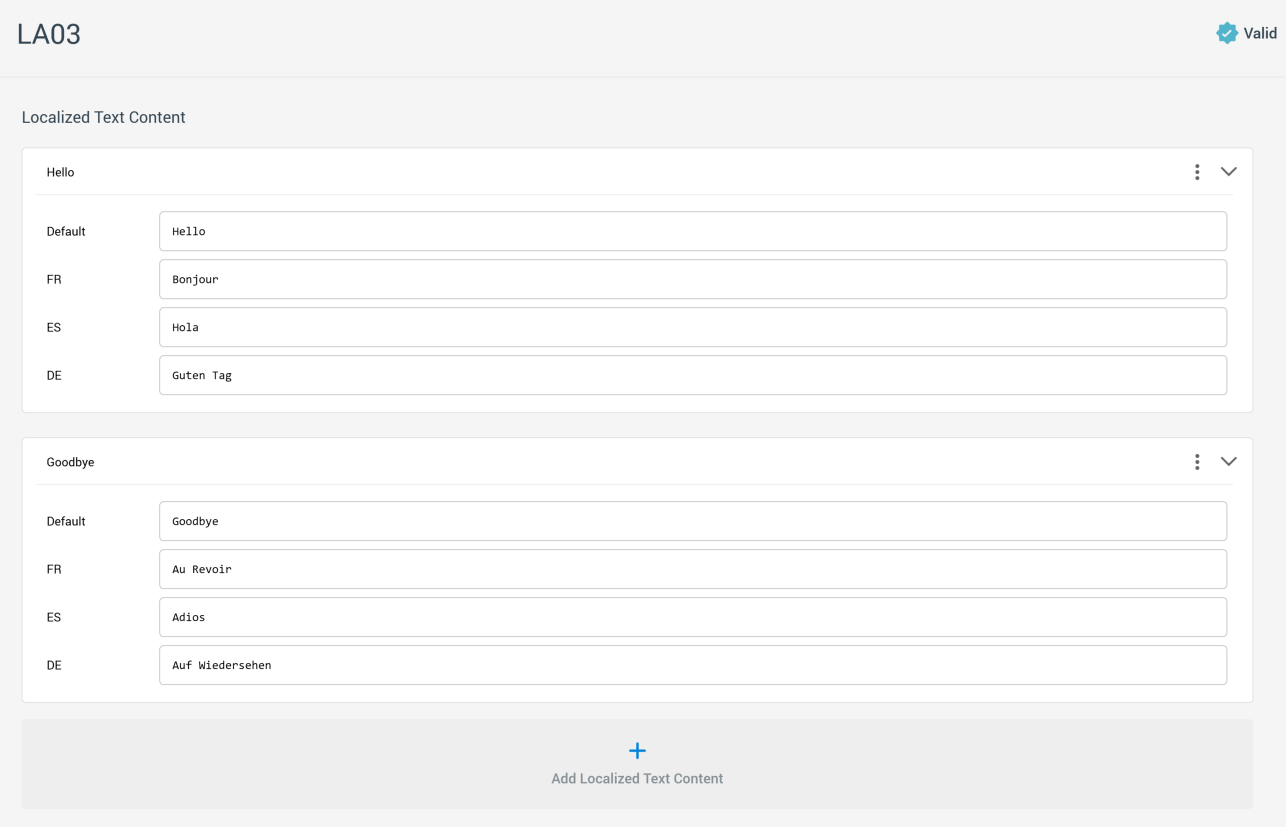Click the Default field containing Goodbye
The width and height of the screenshot is (1286, 827).
692,521
